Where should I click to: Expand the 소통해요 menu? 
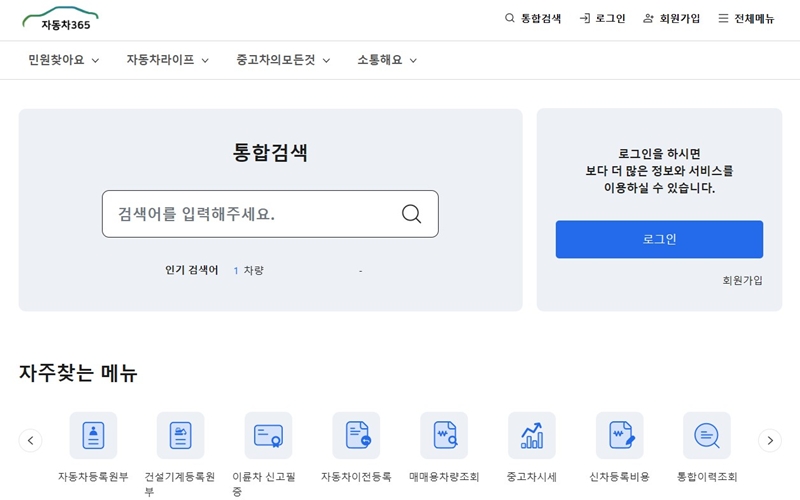click(x=387, y=60)
